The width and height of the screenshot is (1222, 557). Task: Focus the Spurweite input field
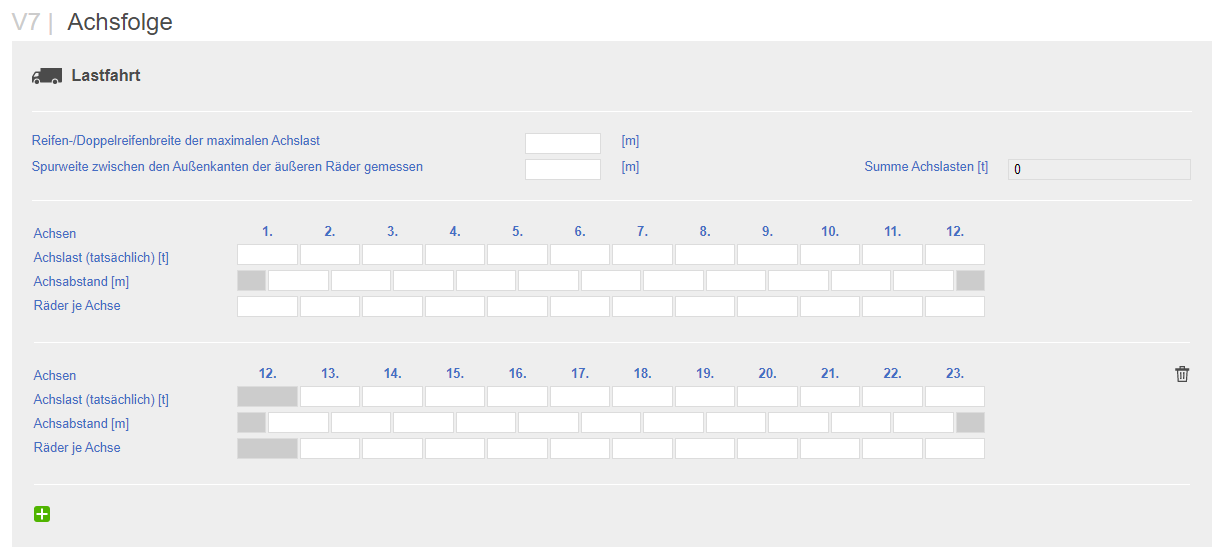coord(563,169)
